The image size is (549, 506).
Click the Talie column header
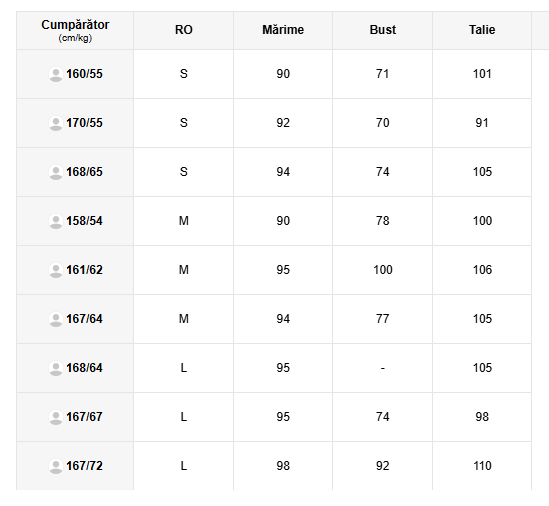tap(482, 30)
